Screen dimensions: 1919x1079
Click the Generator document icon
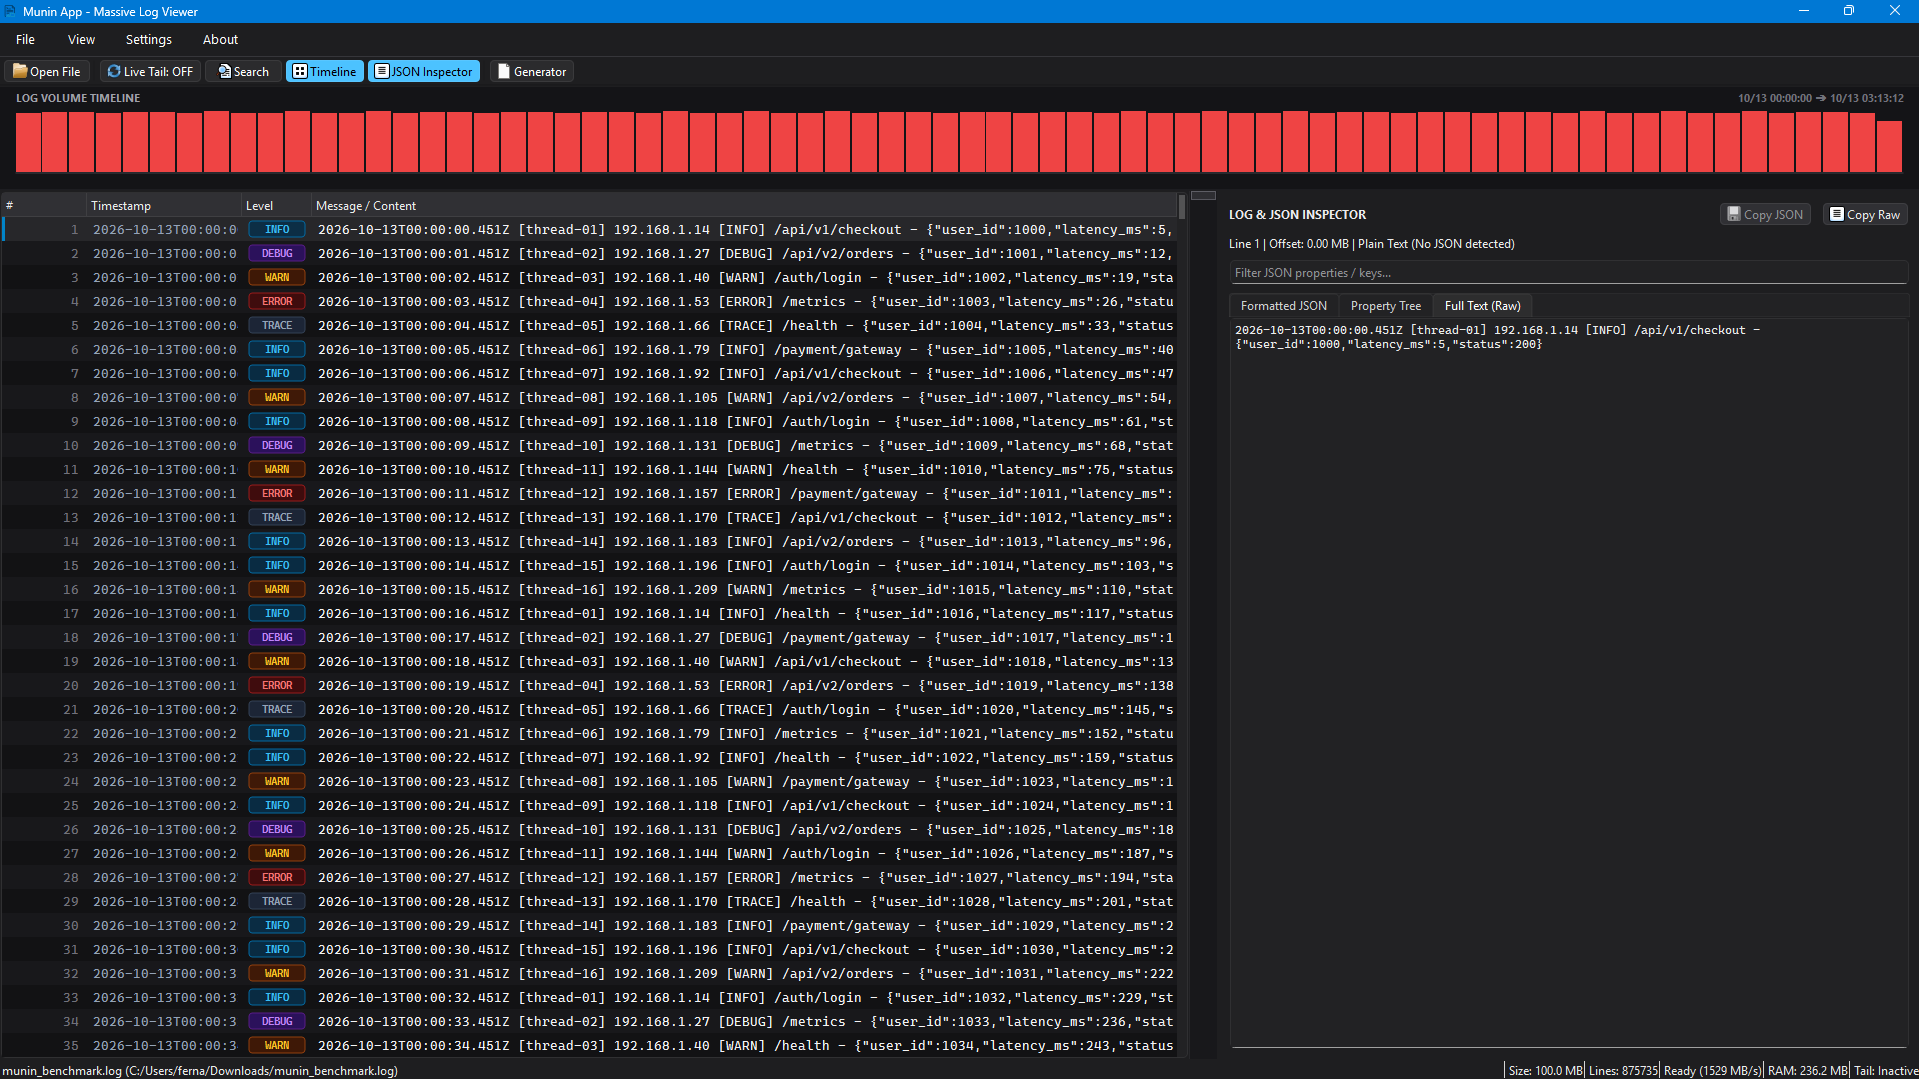pos(504,71)
